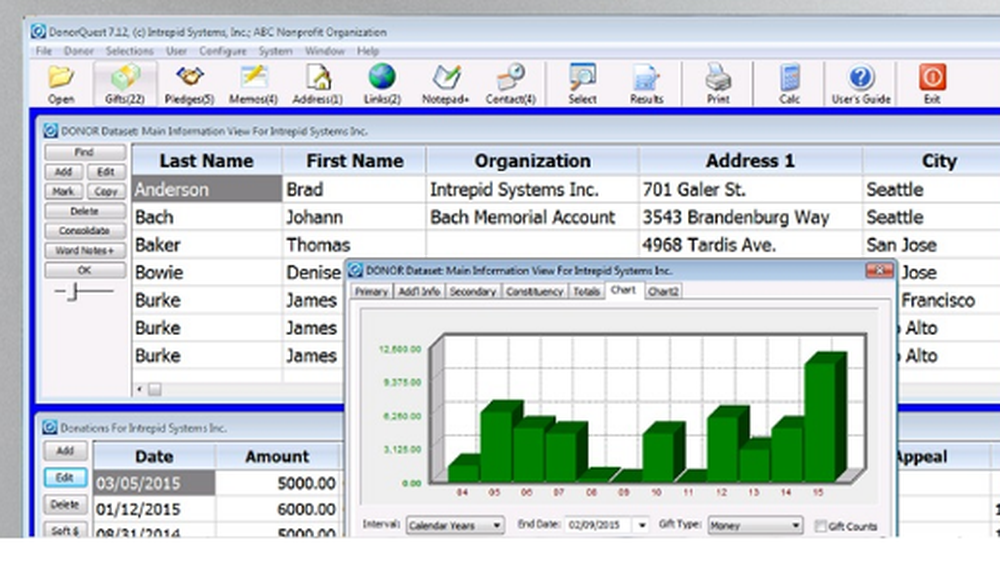Click the Mark button
The image size is (1000, 565).
[x=63, y=191]
